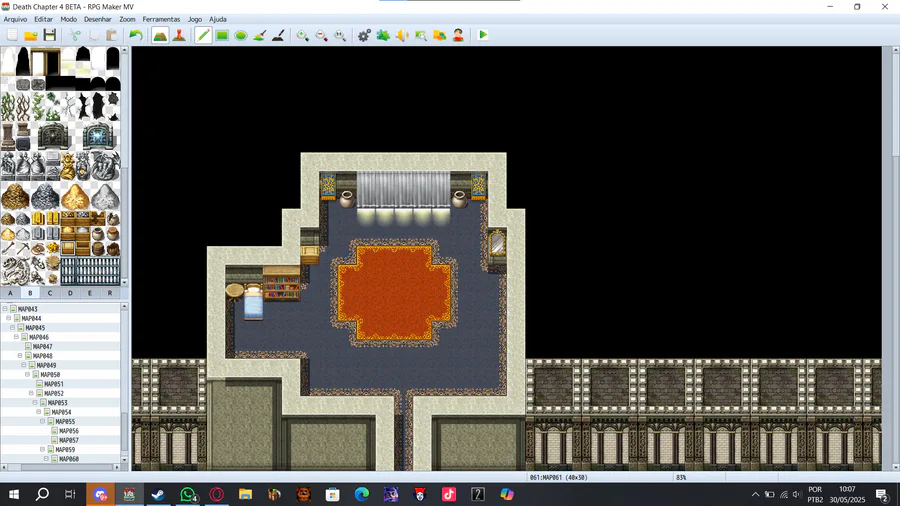Image resolution: width=900 pixels, height=506 pixels.
Task: Click the Cut scissors icon
Action: 75,35
